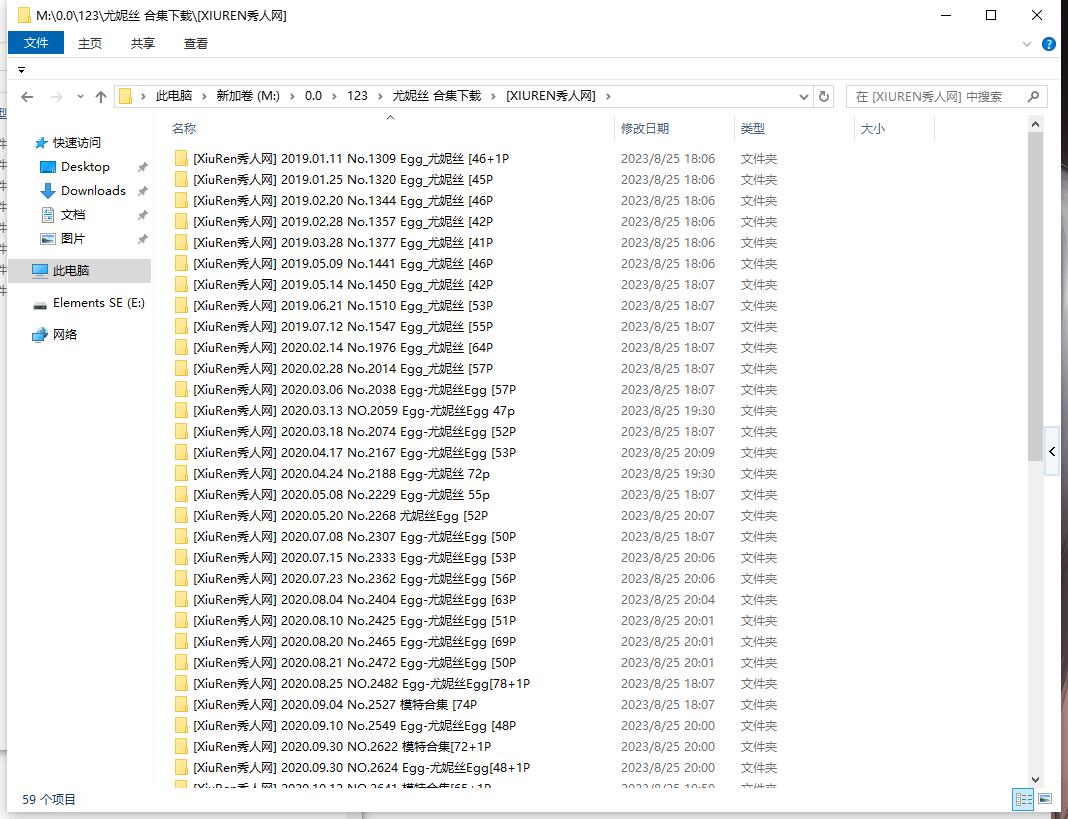Open the 查看 ribbon tab
This screenshot has width=1068, height=819.
pyautogui.click(x=195, y=44)
